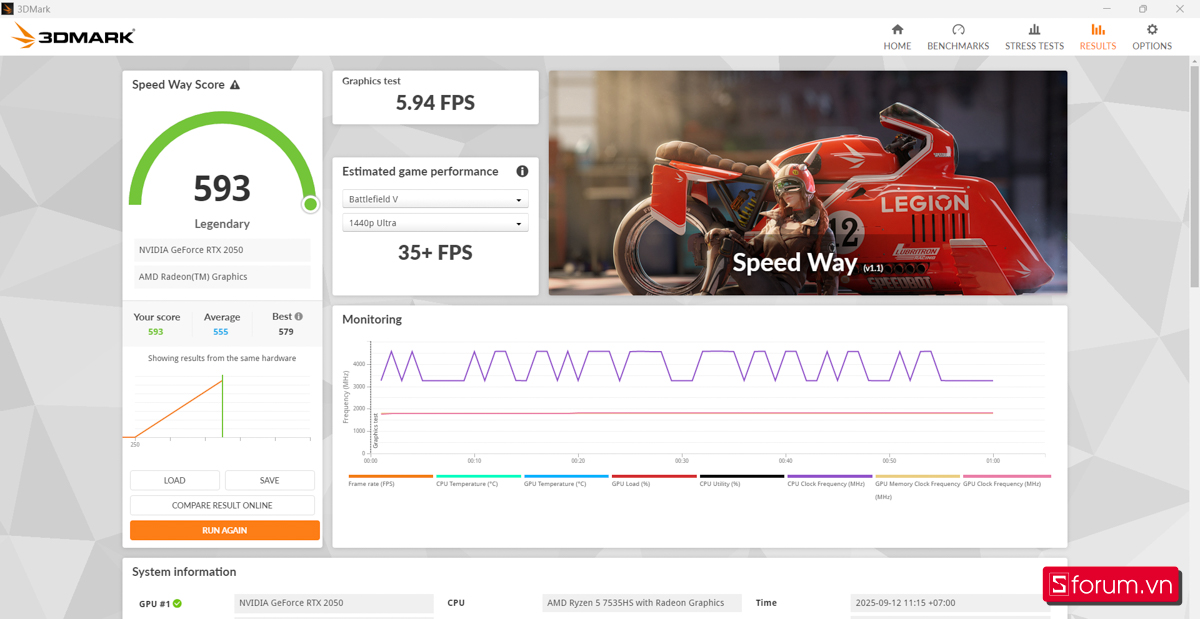Click the System information heading
The width and height of the screenshot is (1200, 619).
(x=184, y=572)
